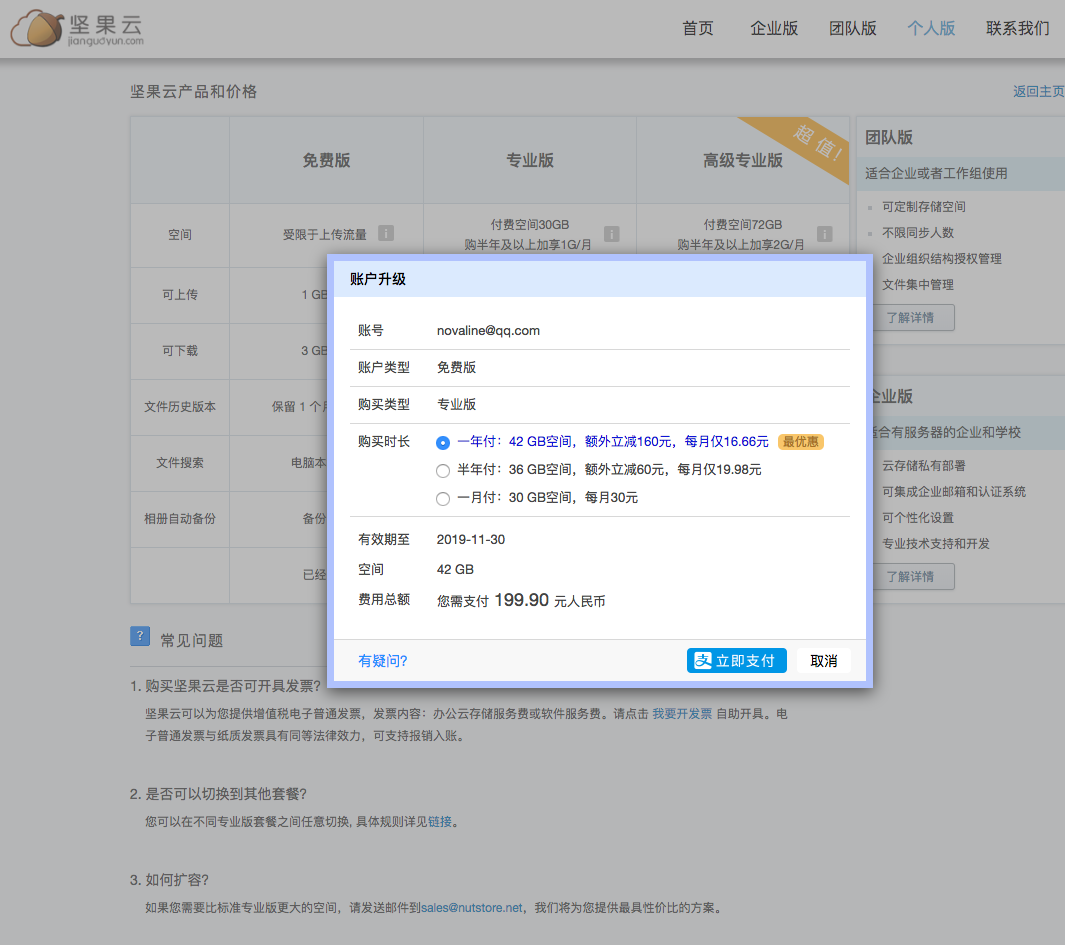The image size is (1065, 945).
Task: Open the 团队版 nav item
Action: point(852,29)
